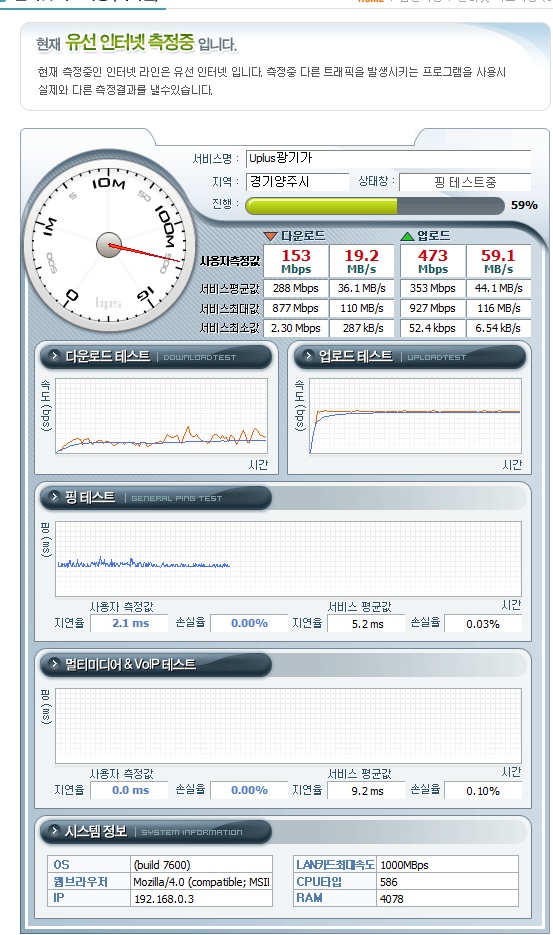Screen dimensions: 553x935
Task: Click the VoIP service loss rate 0.10%
Action: 483,791
